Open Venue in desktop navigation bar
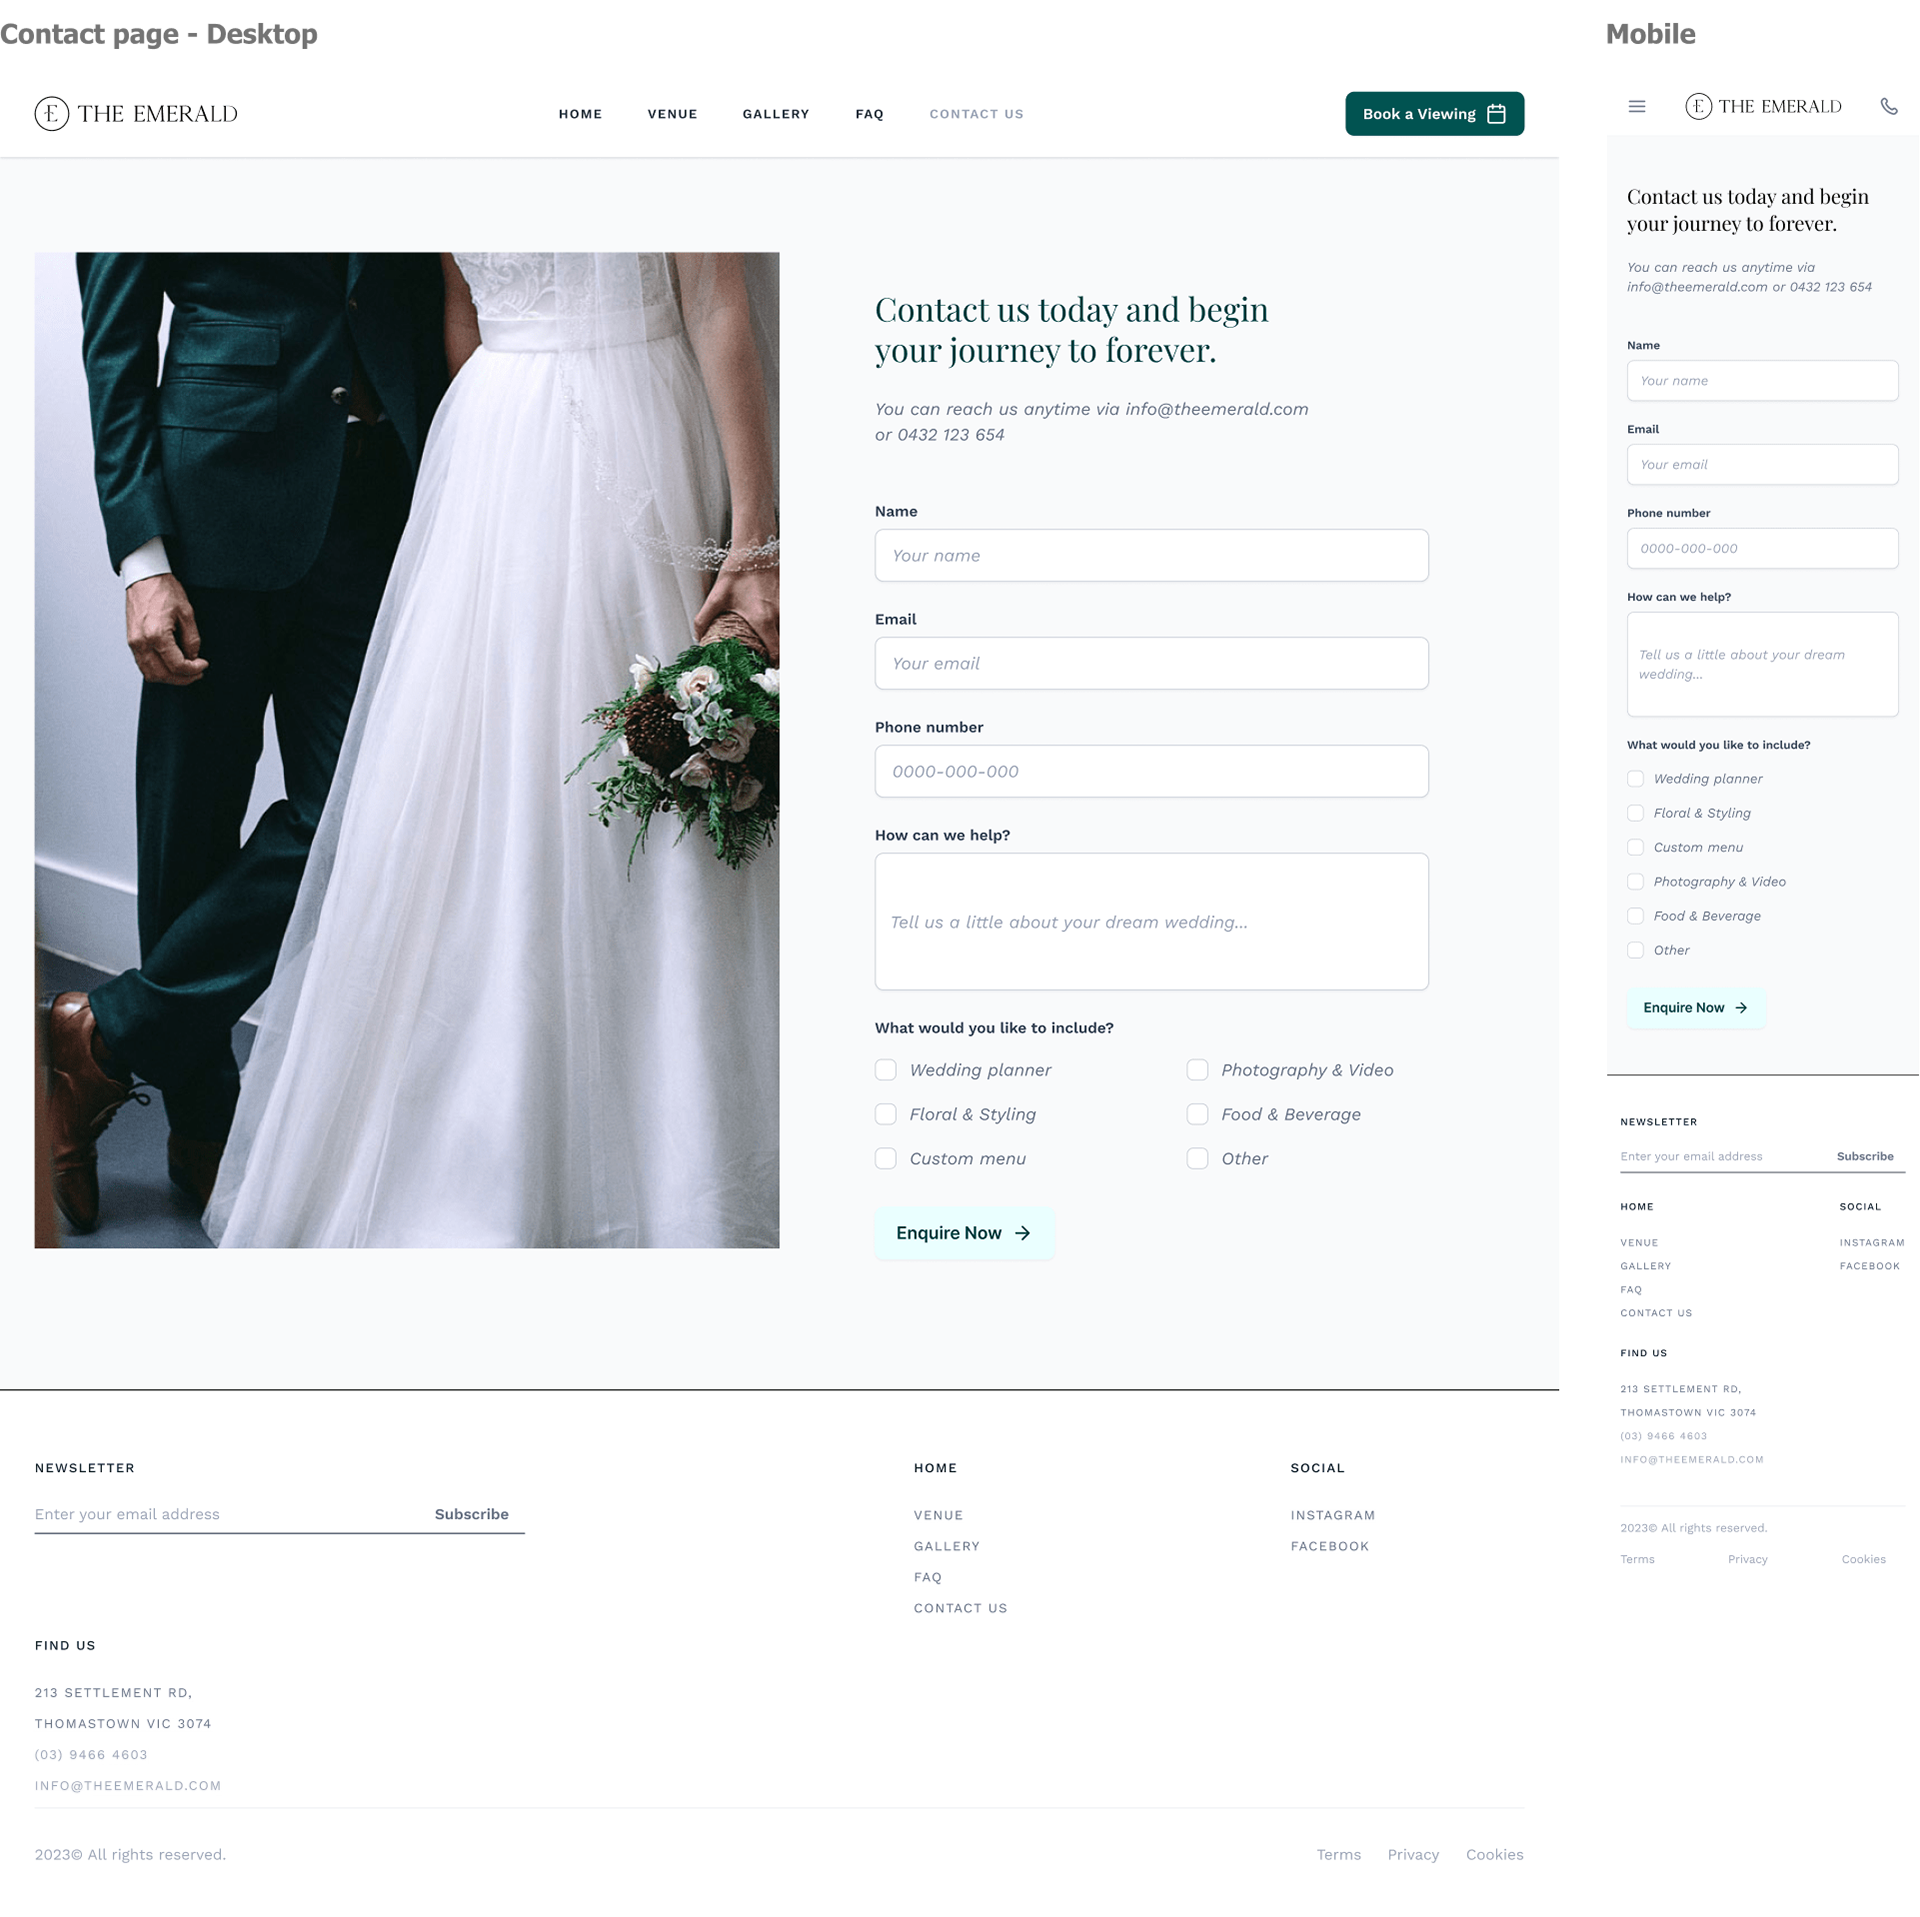Screen dimensions: 1920x1917 tap(672, 114)
